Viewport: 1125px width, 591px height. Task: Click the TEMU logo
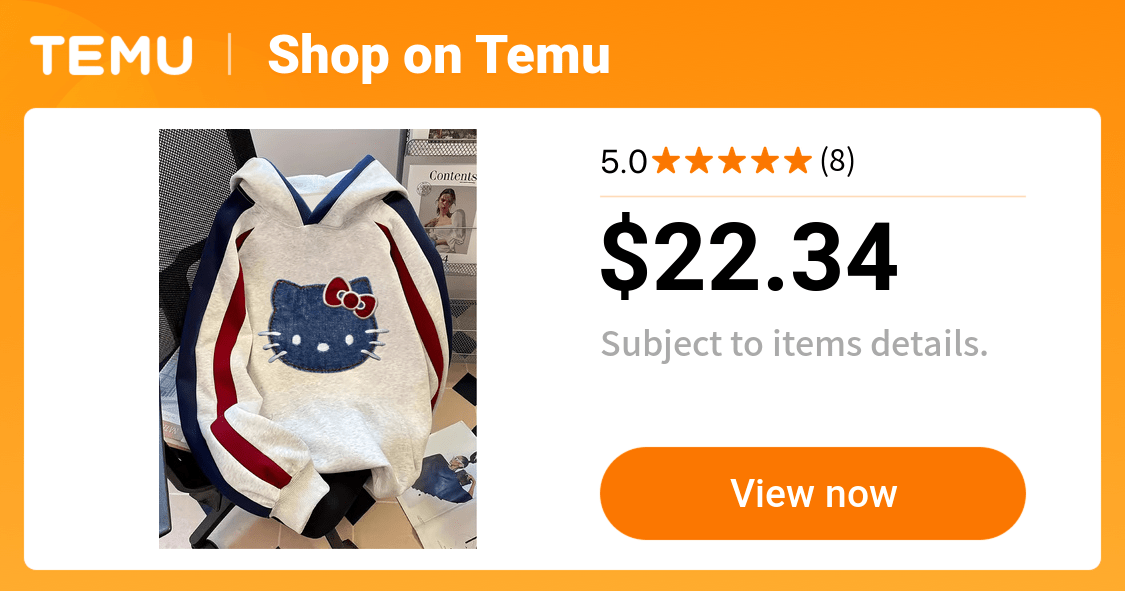click(111, 56)
